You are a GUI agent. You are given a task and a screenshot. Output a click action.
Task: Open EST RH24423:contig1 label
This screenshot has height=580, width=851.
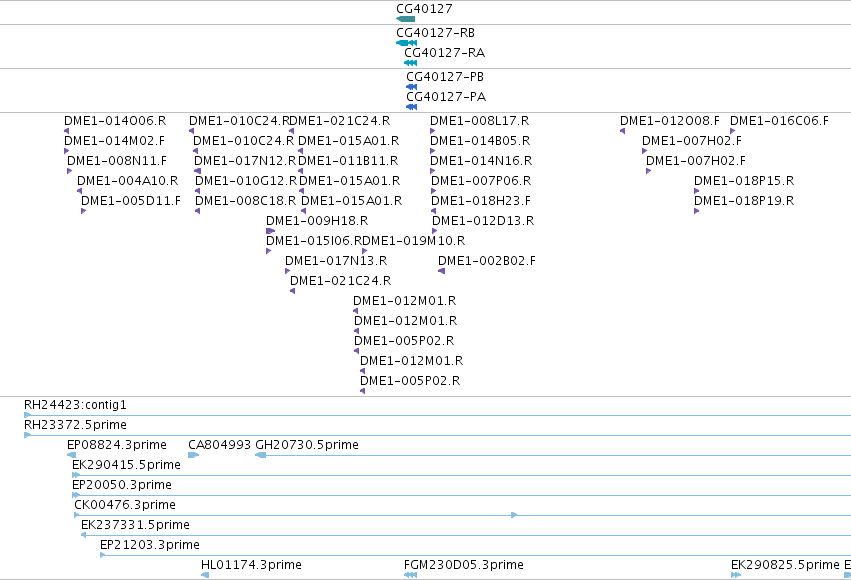pos(75,405)
